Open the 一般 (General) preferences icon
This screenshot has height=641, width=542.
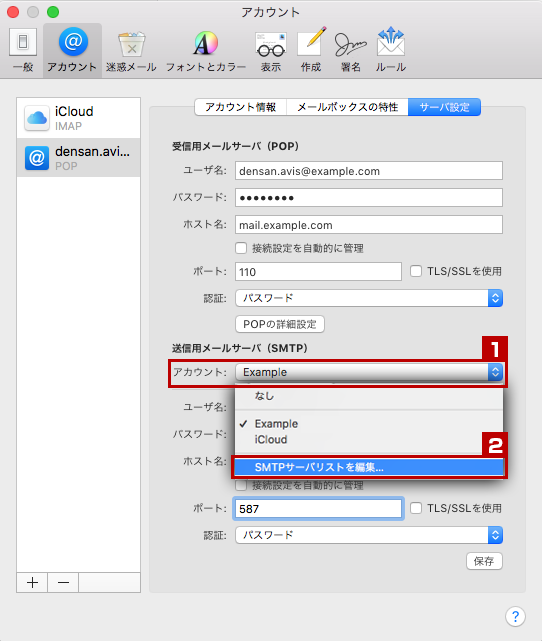pos(23,50)
